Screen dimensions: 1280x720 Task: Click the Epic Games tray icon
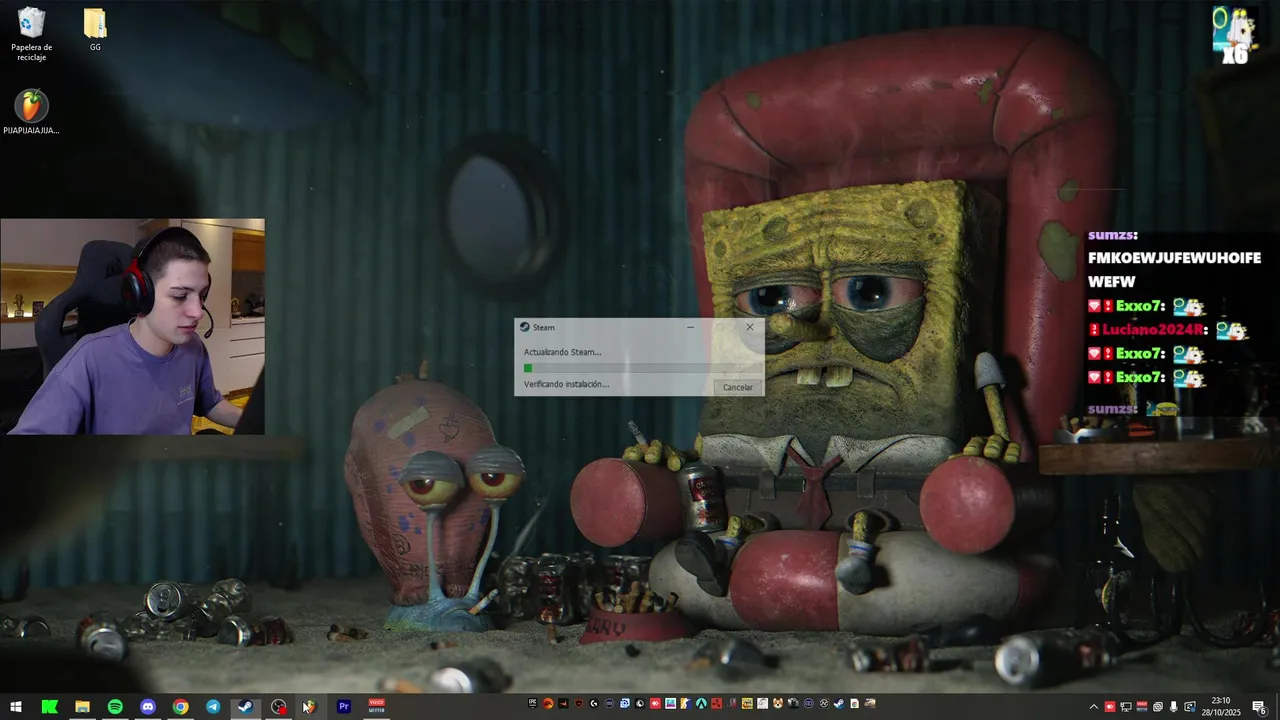click(532, 704)
